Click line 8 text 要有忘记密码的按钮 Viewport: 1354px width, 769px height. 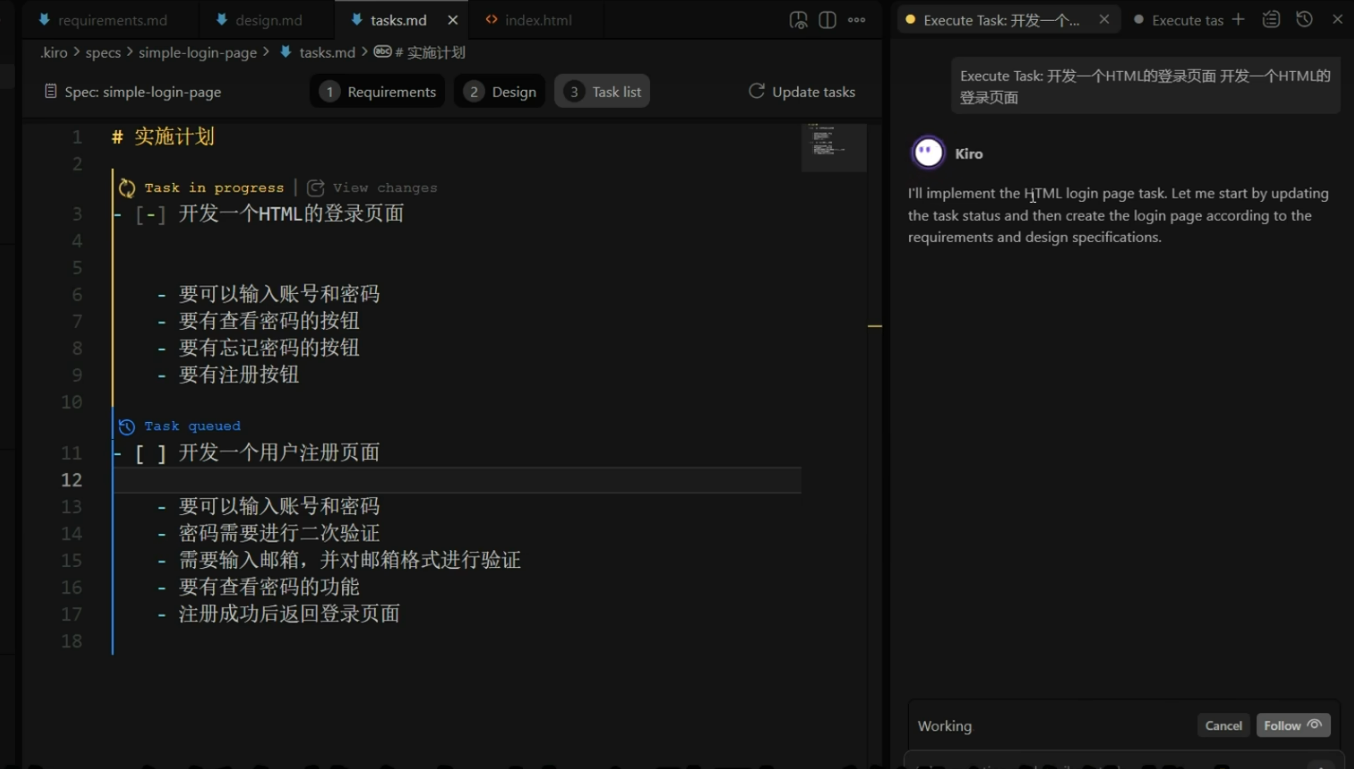(x=269, y=348)
